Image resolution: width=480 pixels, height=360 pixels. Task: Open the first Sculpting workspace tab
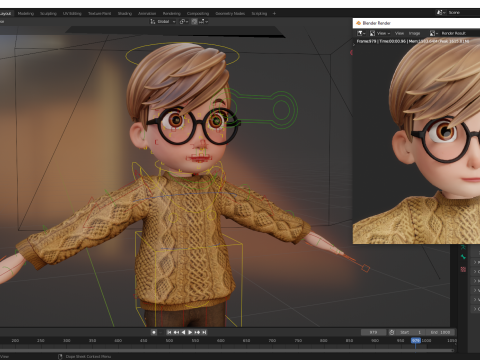pos(48,13)
